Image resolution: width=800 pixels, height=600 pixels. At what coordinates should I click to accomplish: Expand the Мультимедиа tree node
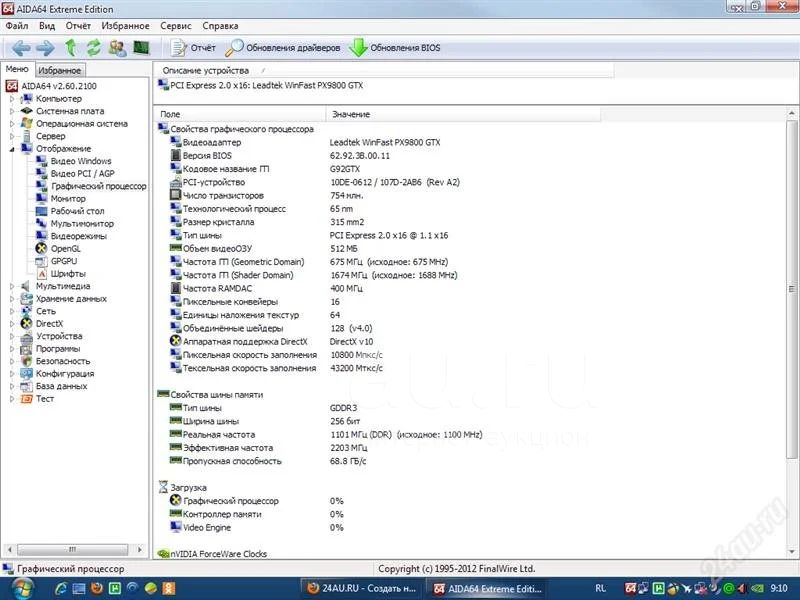tap(12, 286)
